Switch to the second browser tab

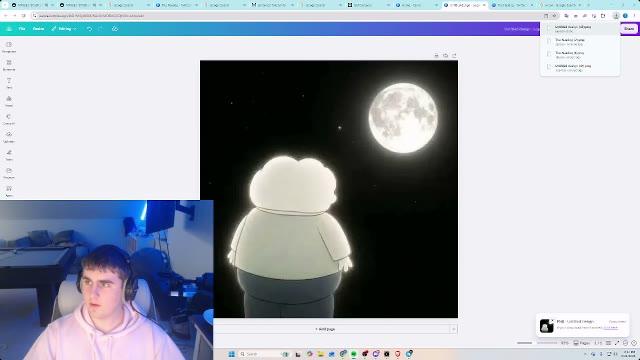(x=80, y=5)
